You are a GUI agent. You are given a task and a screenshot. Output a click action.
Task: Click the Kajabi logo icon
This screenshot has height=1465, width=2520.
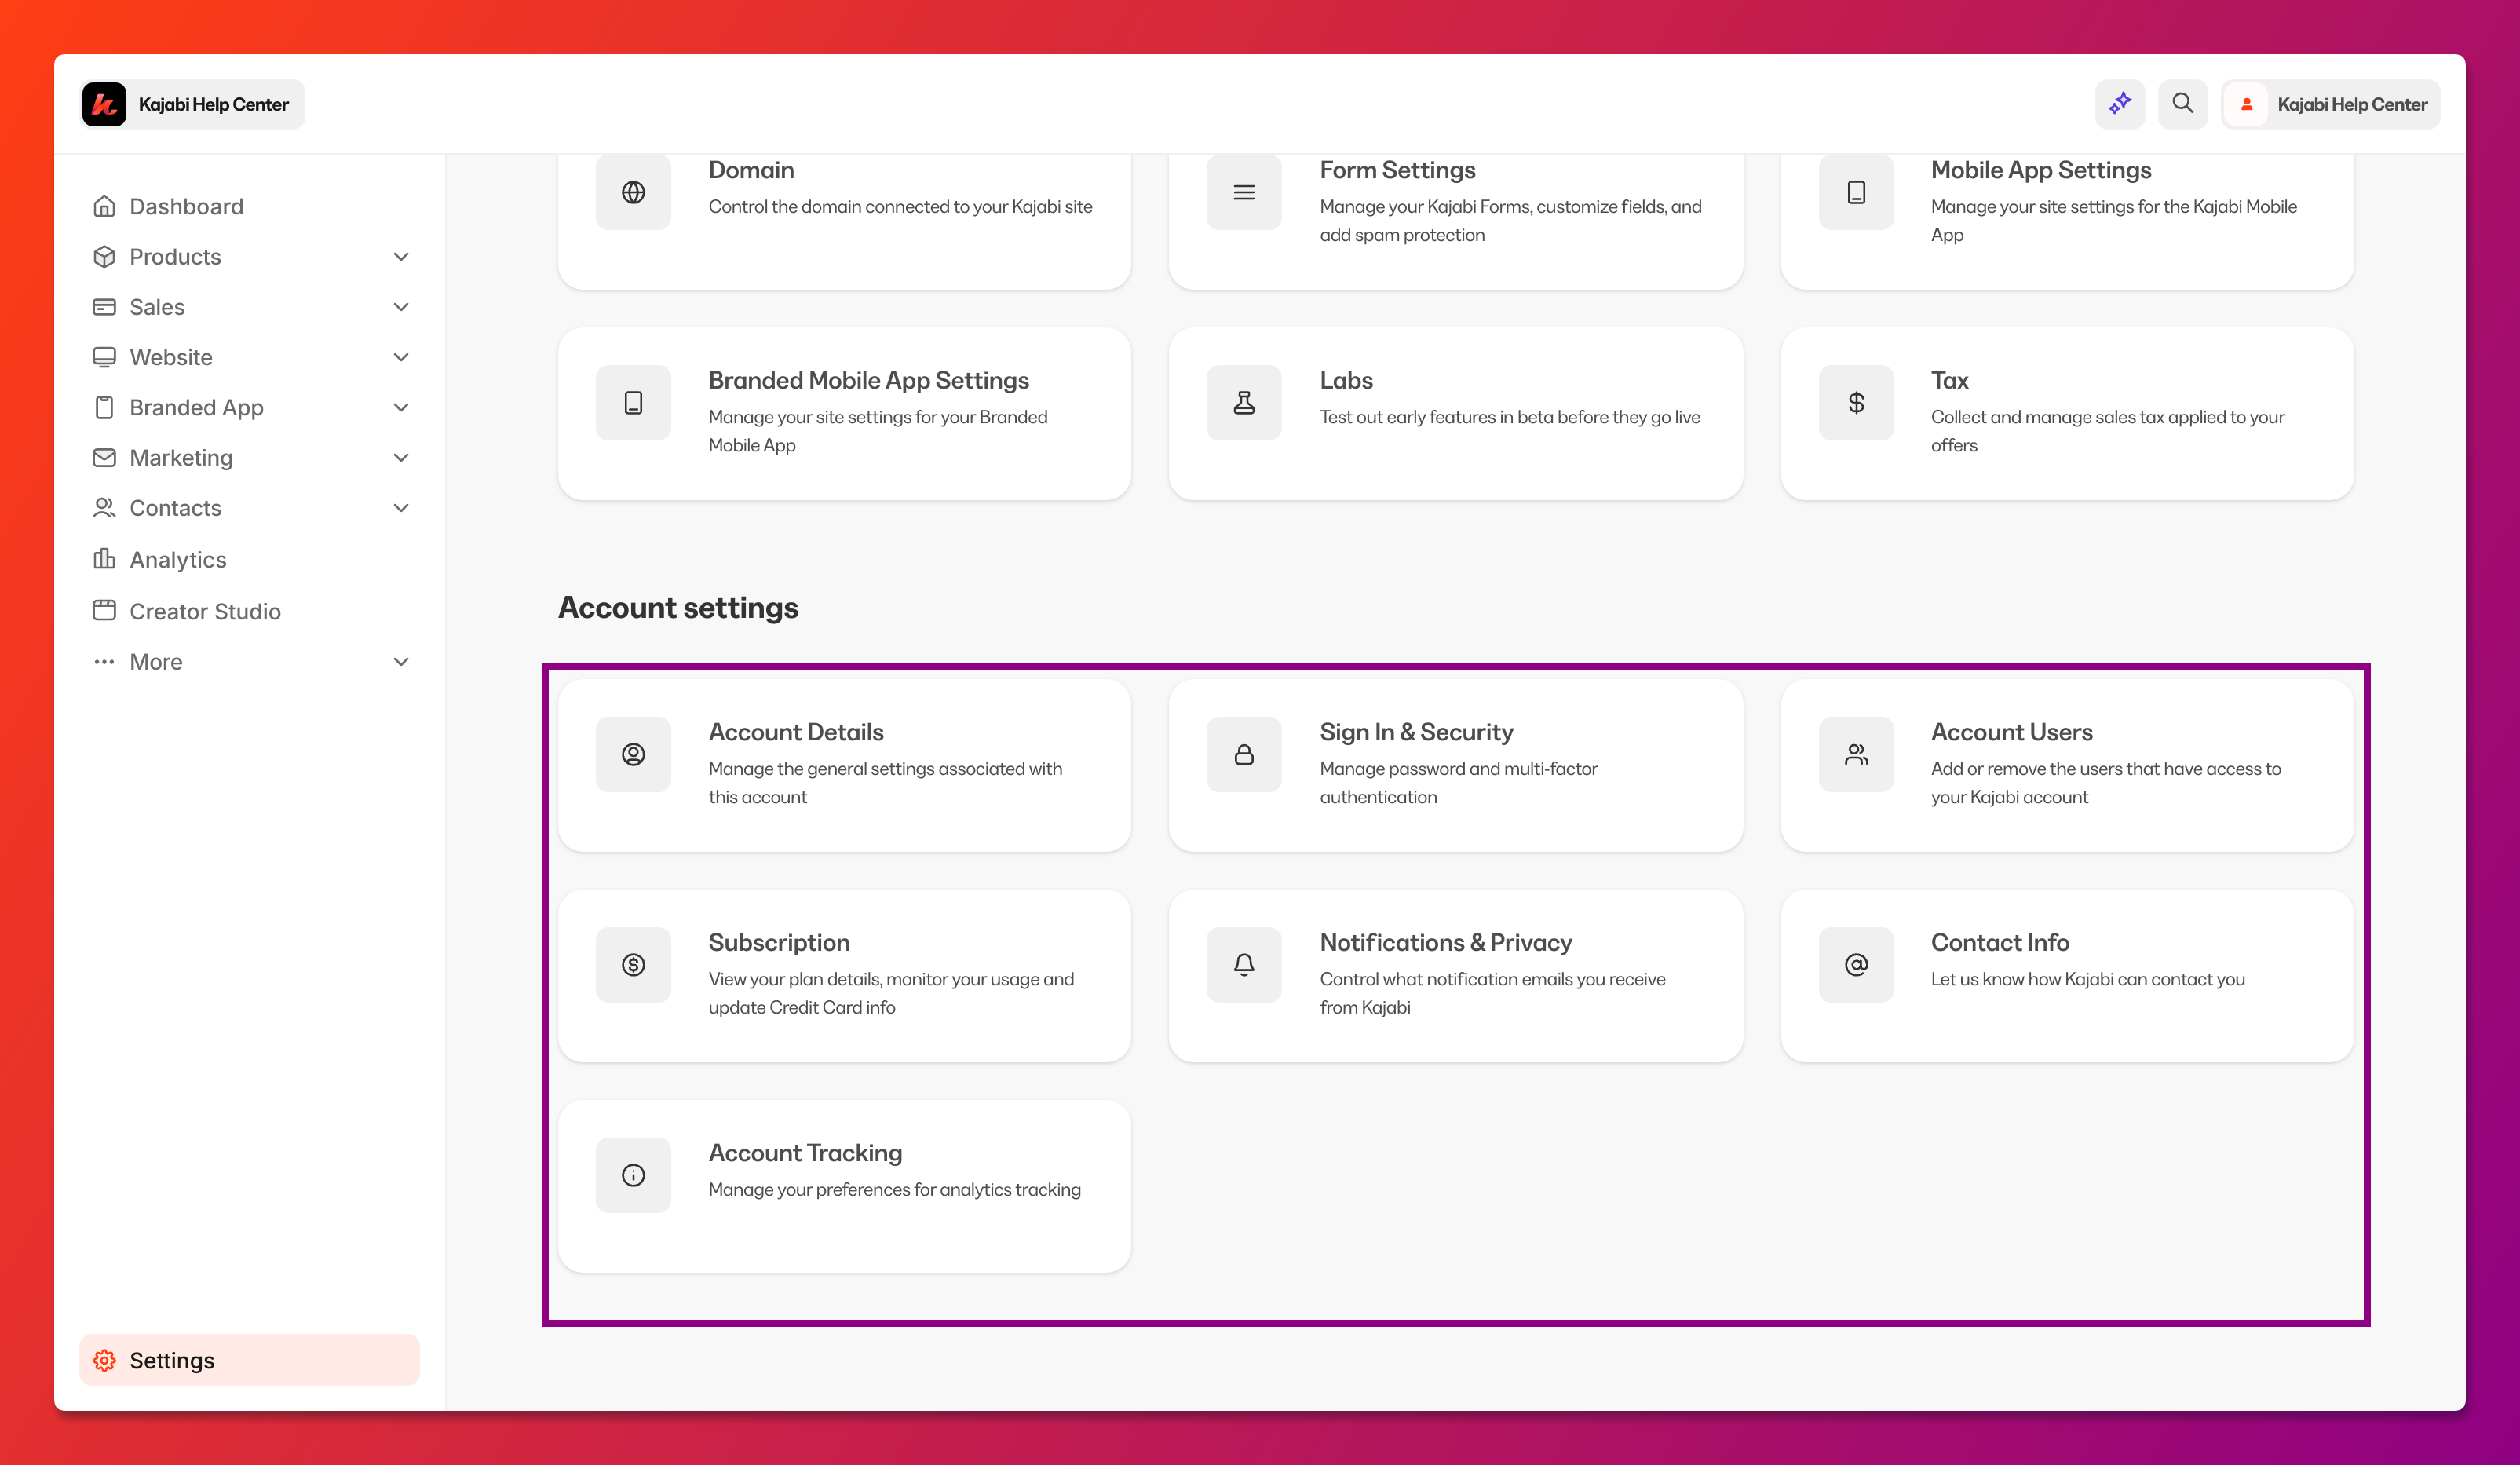tap(104, 104)
